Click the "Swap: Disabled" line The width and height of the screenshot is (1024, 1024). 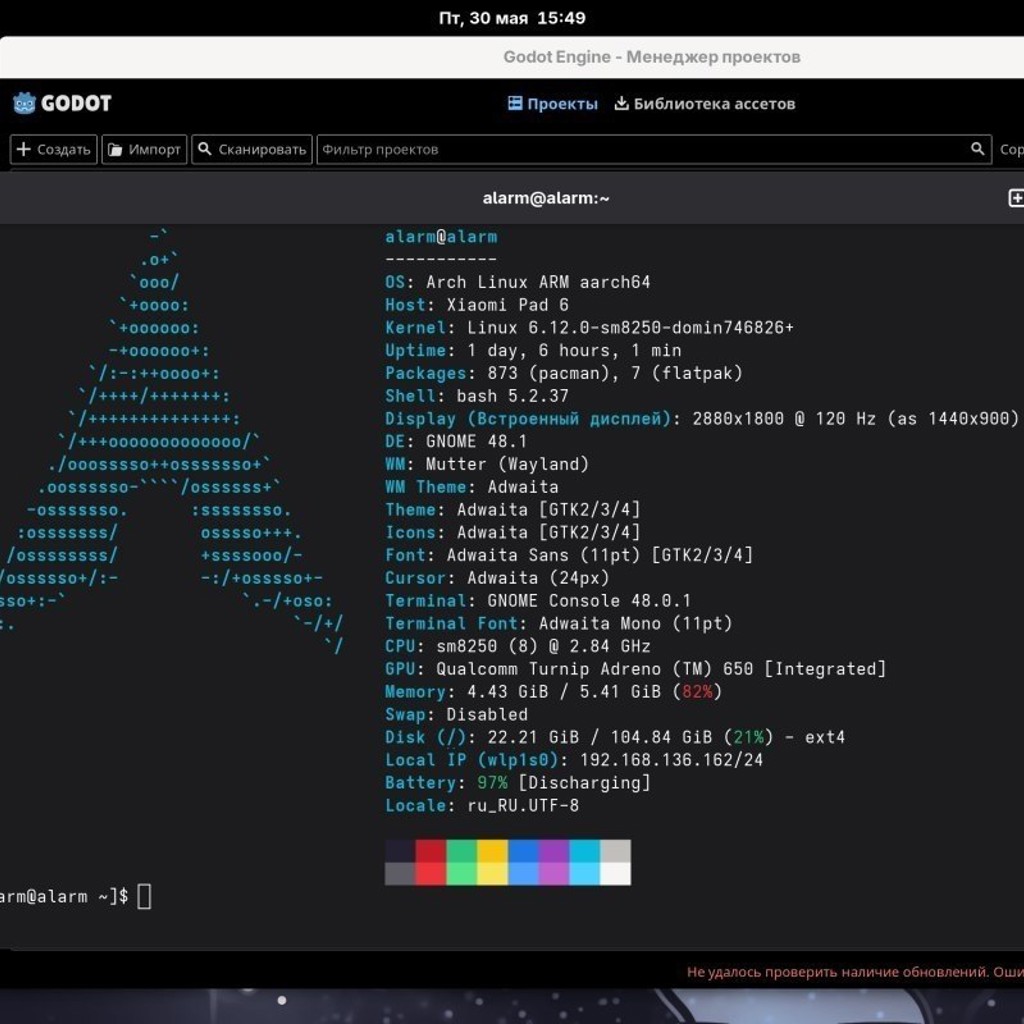pos(456,714)
